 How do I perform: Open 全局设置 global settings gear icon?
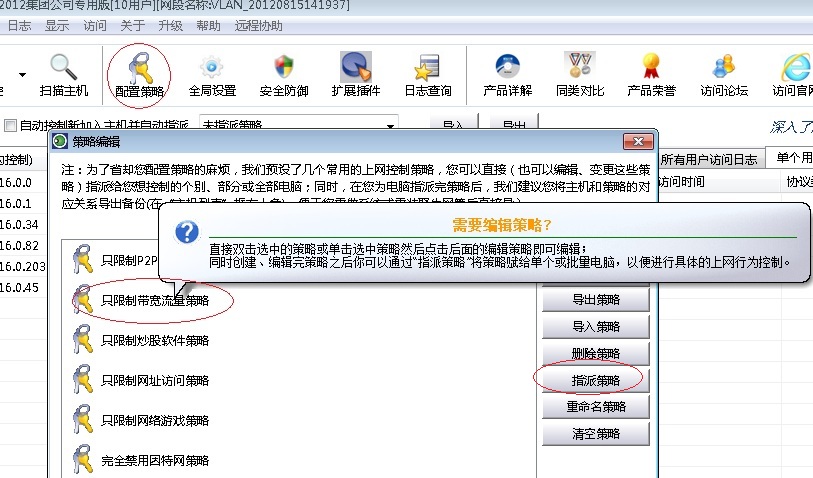click(212, 68)
